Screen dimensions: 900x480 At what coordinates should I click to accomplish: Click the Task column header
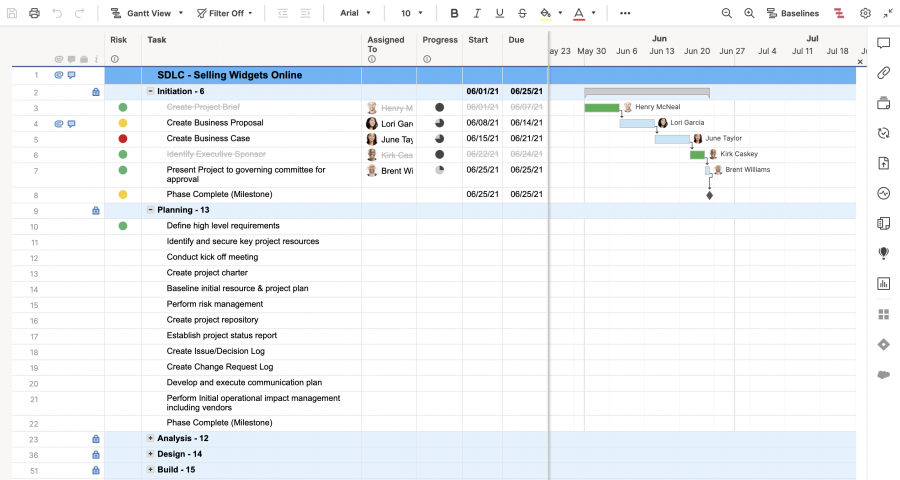pos(157,40)
